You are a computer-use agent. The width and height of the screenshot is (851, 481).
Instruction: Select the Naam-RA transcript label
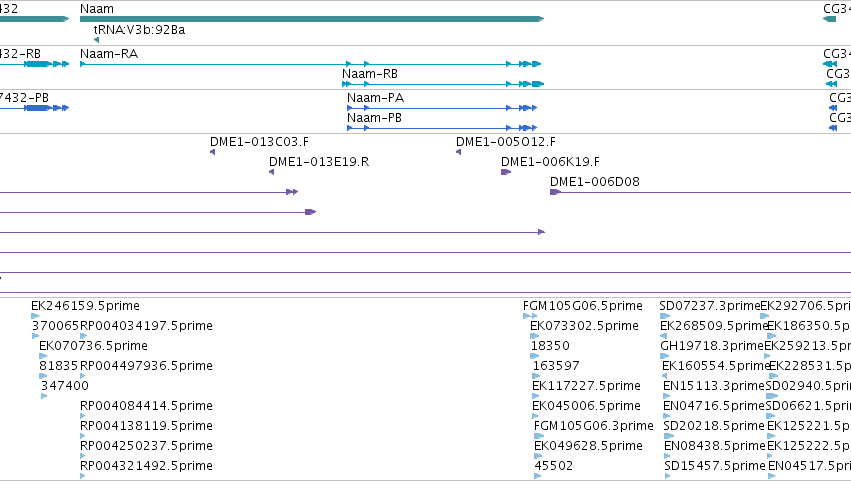pyautogui.click(x=109, y=54)
